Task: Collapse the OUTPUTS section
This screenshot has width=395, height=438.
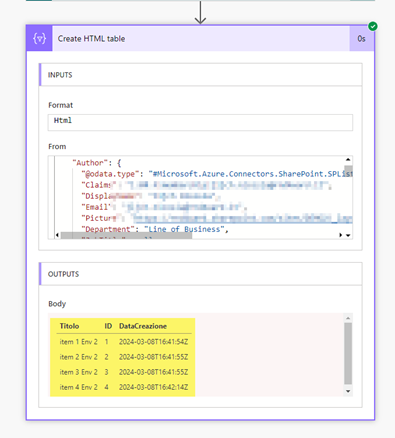Action: coord(201,274)
